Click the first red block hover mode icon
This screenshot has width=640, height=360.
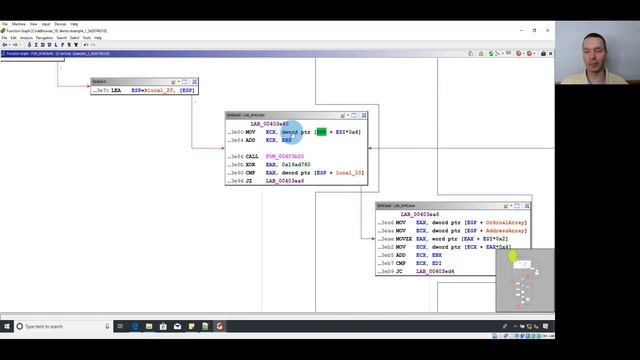pyautogui.click(x=518, y=53)
